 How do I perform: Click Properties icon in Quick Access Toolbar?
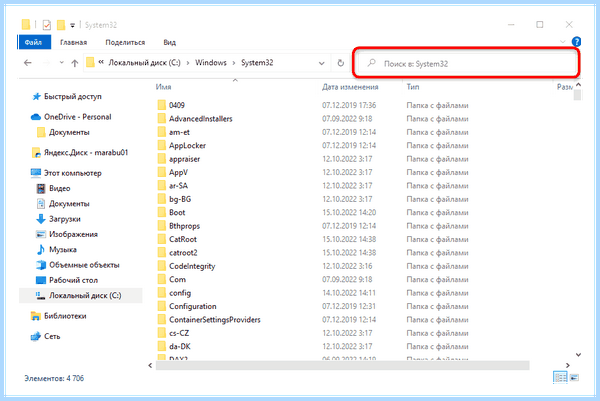(47, 25)
